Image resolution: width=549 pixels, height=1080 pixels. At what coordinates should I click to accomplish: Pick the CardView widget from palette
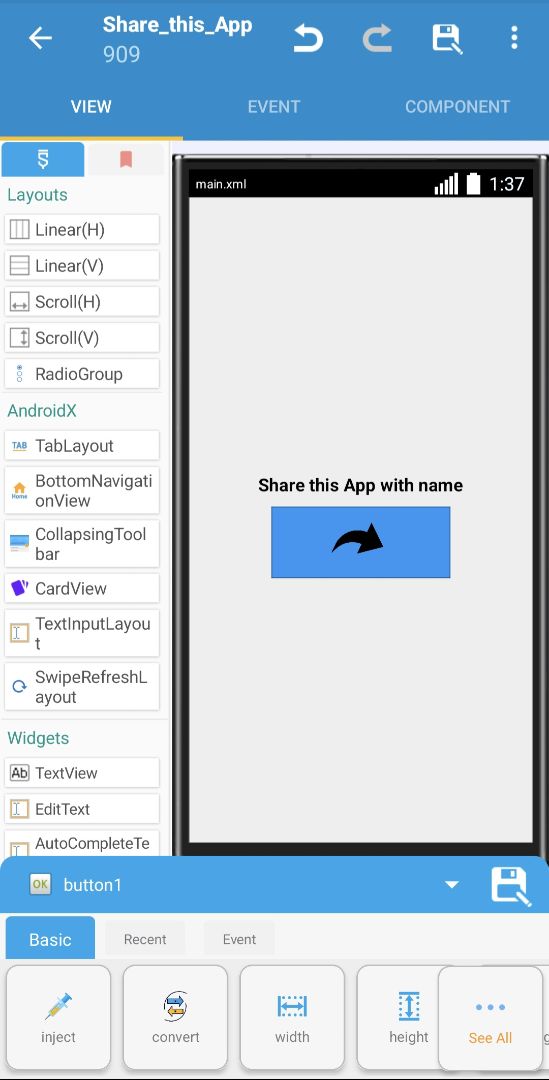coord(82,588)
